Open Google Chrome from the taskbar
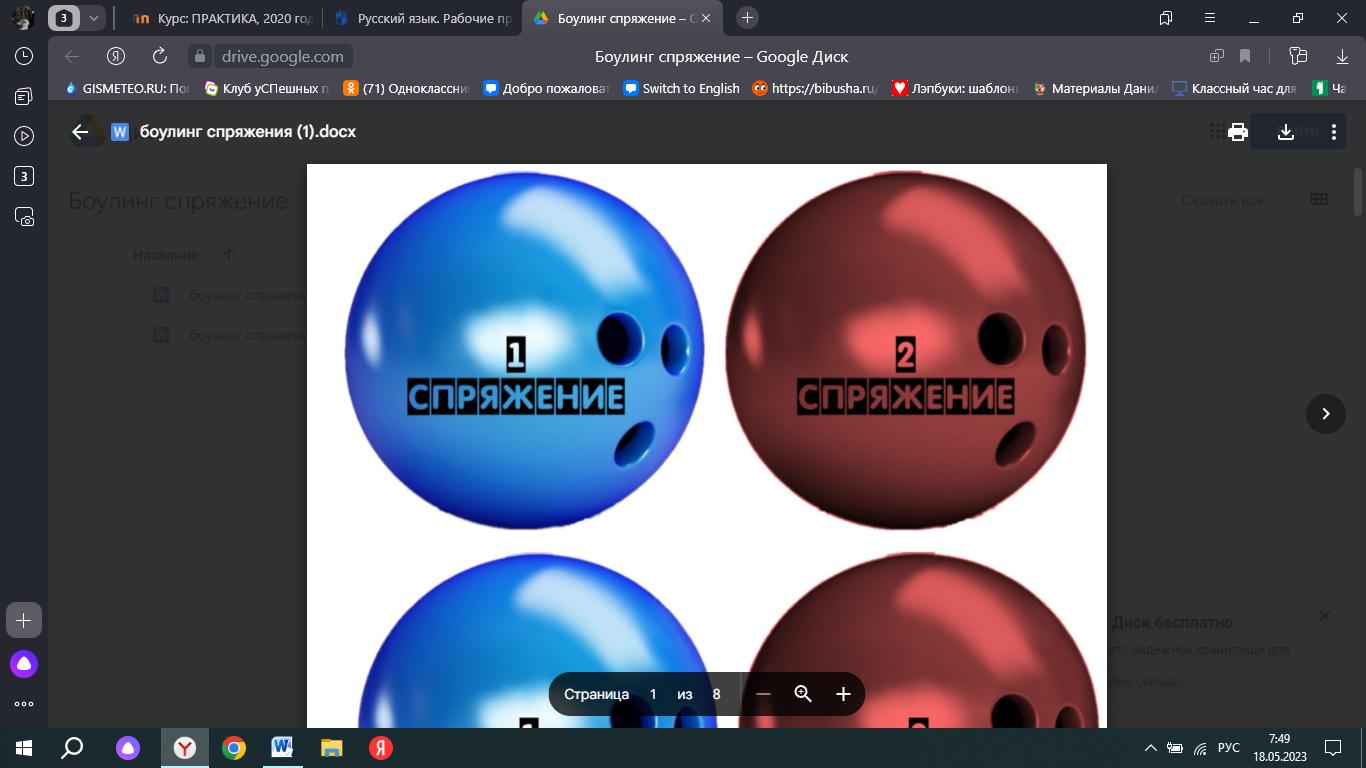Viewport: 1366px width, 768px height. coord(234,747)
